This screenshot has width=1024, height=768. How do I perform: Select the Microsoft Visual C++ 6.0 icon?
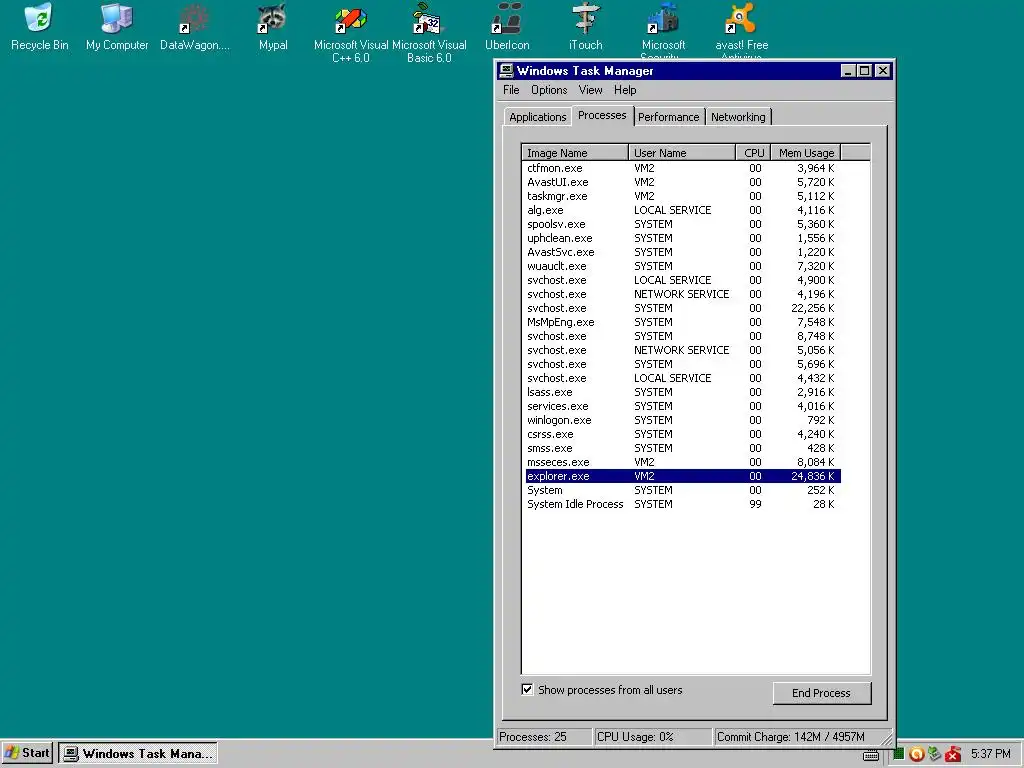(x=351, y=33)
